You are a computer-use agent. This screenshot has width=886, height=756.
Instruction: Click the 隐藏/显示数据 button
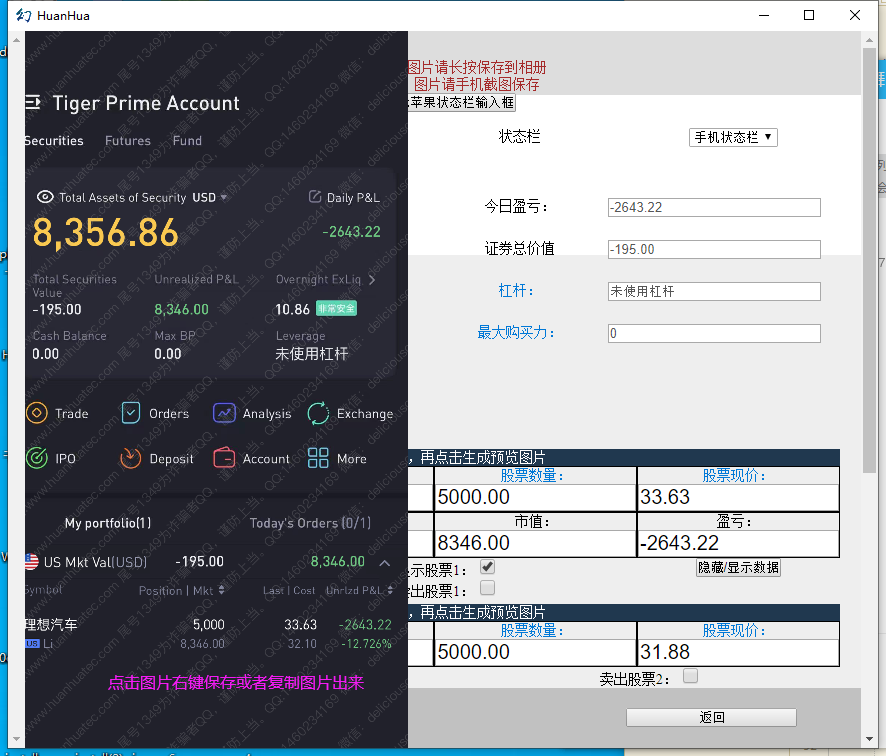[738, 568]
